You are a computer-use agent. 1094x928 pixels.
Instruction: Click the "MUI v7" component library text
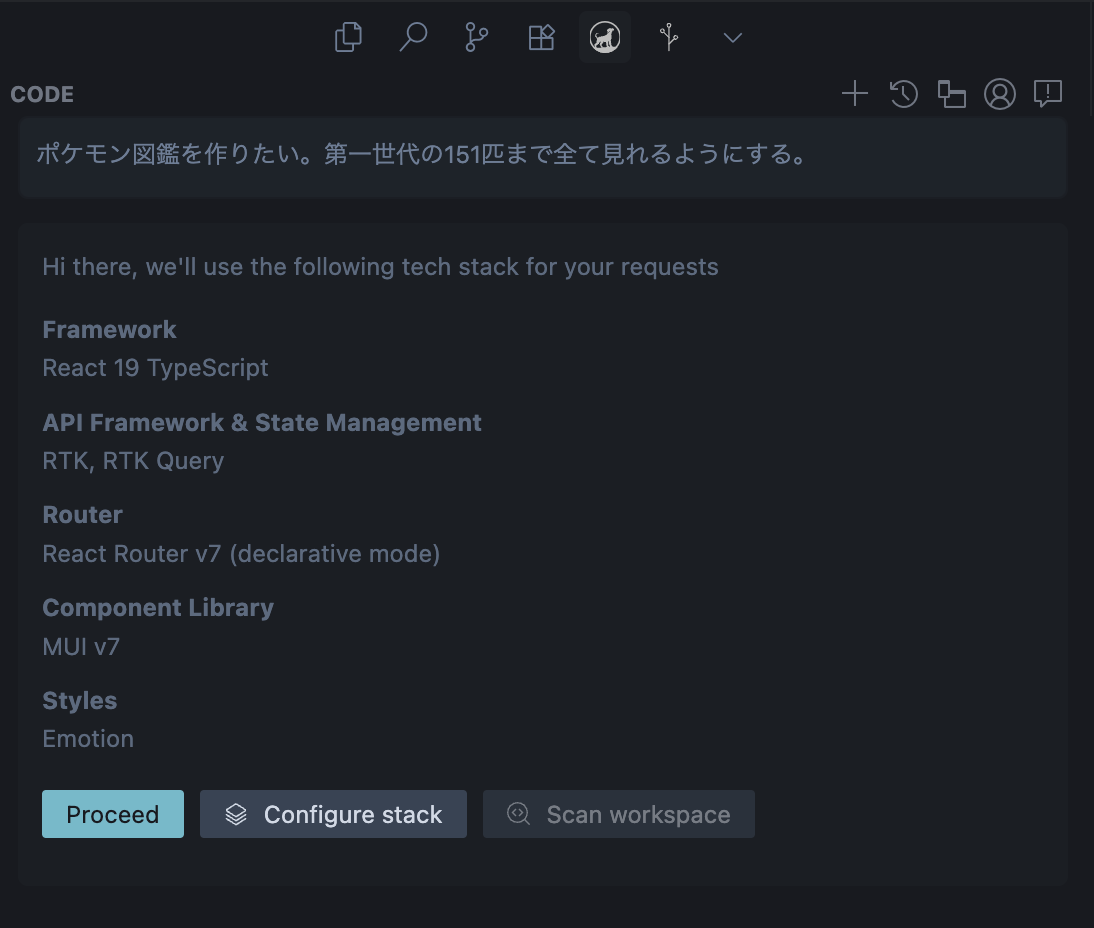[81, 646]
